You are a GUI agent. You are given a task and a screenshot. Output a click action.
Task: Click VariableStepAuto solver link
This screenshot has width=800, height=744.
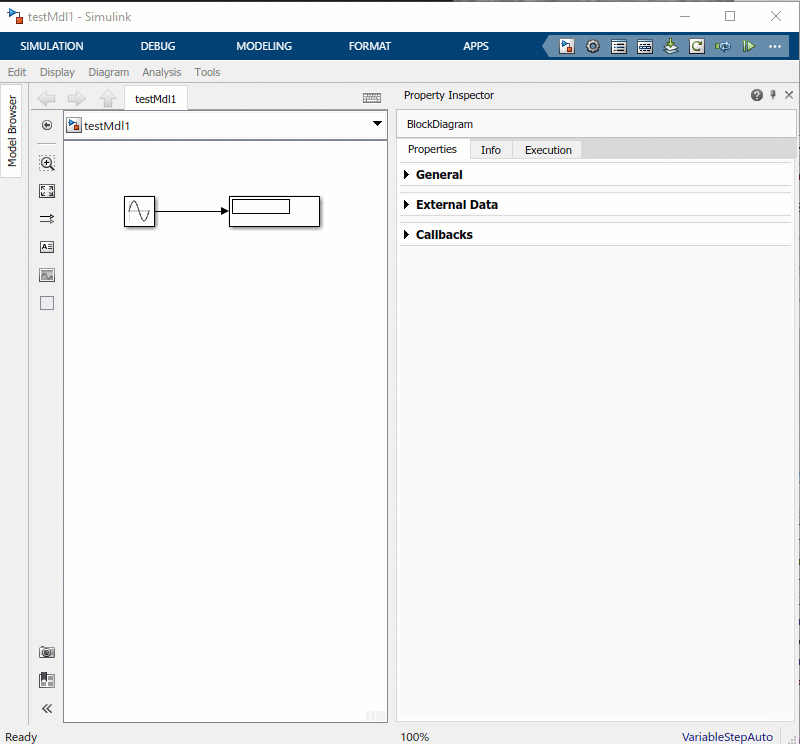tap(727, 737)
